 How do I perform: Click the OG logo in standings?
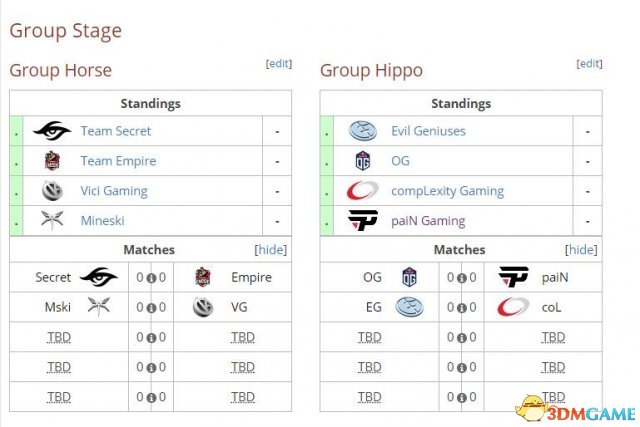tap(362, 160)
